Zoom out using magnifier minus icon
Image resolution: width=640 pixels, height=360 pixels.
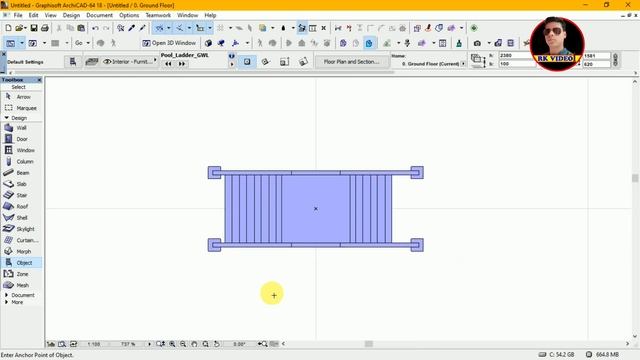click(x=183, y=344)
